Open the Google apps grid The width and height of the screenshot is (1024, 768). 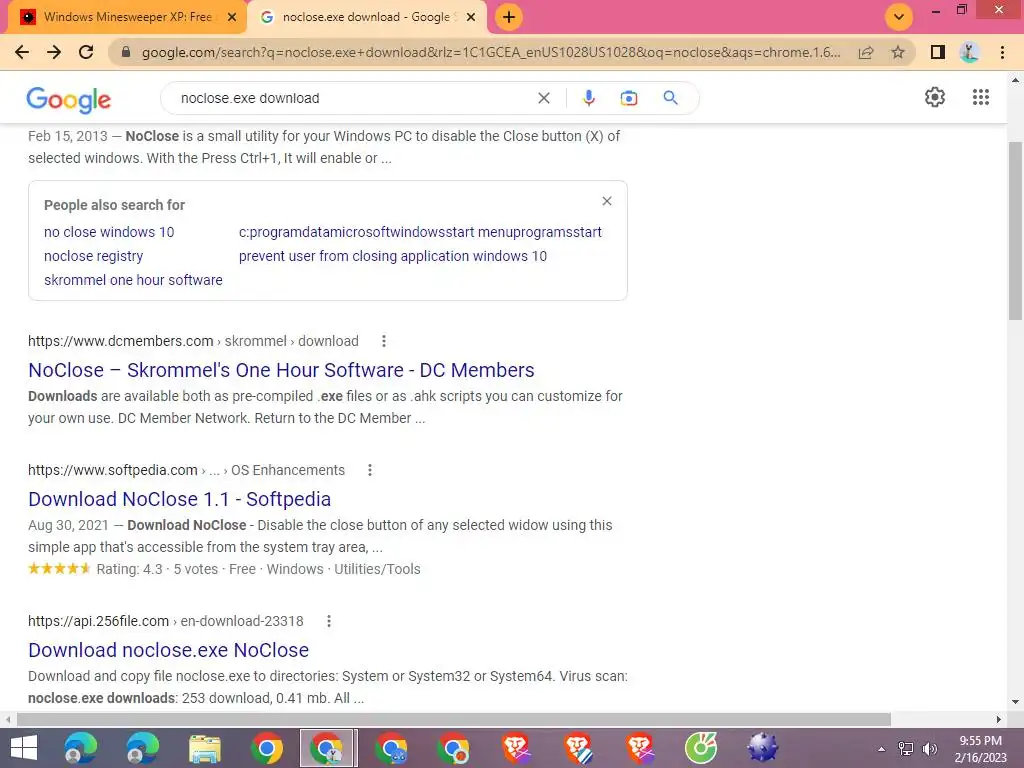(981, 97)
